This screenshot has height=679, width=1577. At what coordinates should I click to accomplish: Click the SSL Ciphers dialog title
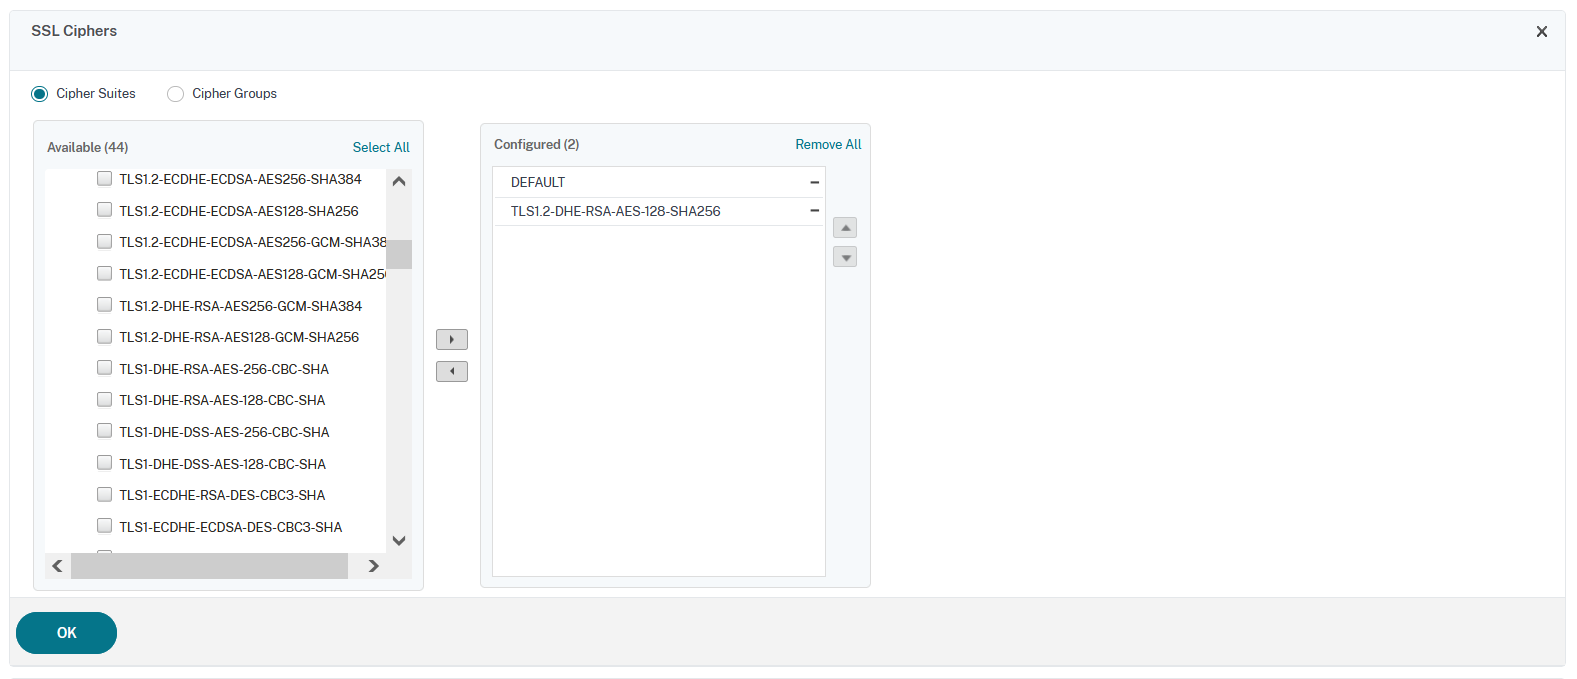(x=74, y=31)
